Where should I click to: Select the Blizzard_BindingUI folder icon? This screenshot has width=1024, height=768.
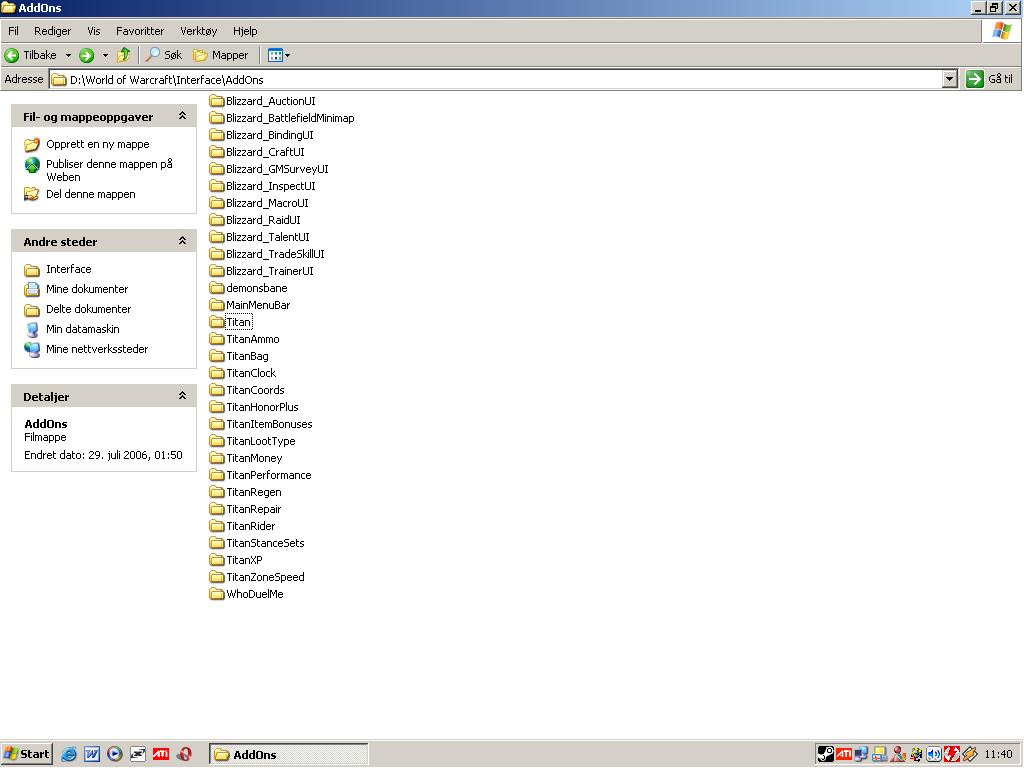pos(217,135)
